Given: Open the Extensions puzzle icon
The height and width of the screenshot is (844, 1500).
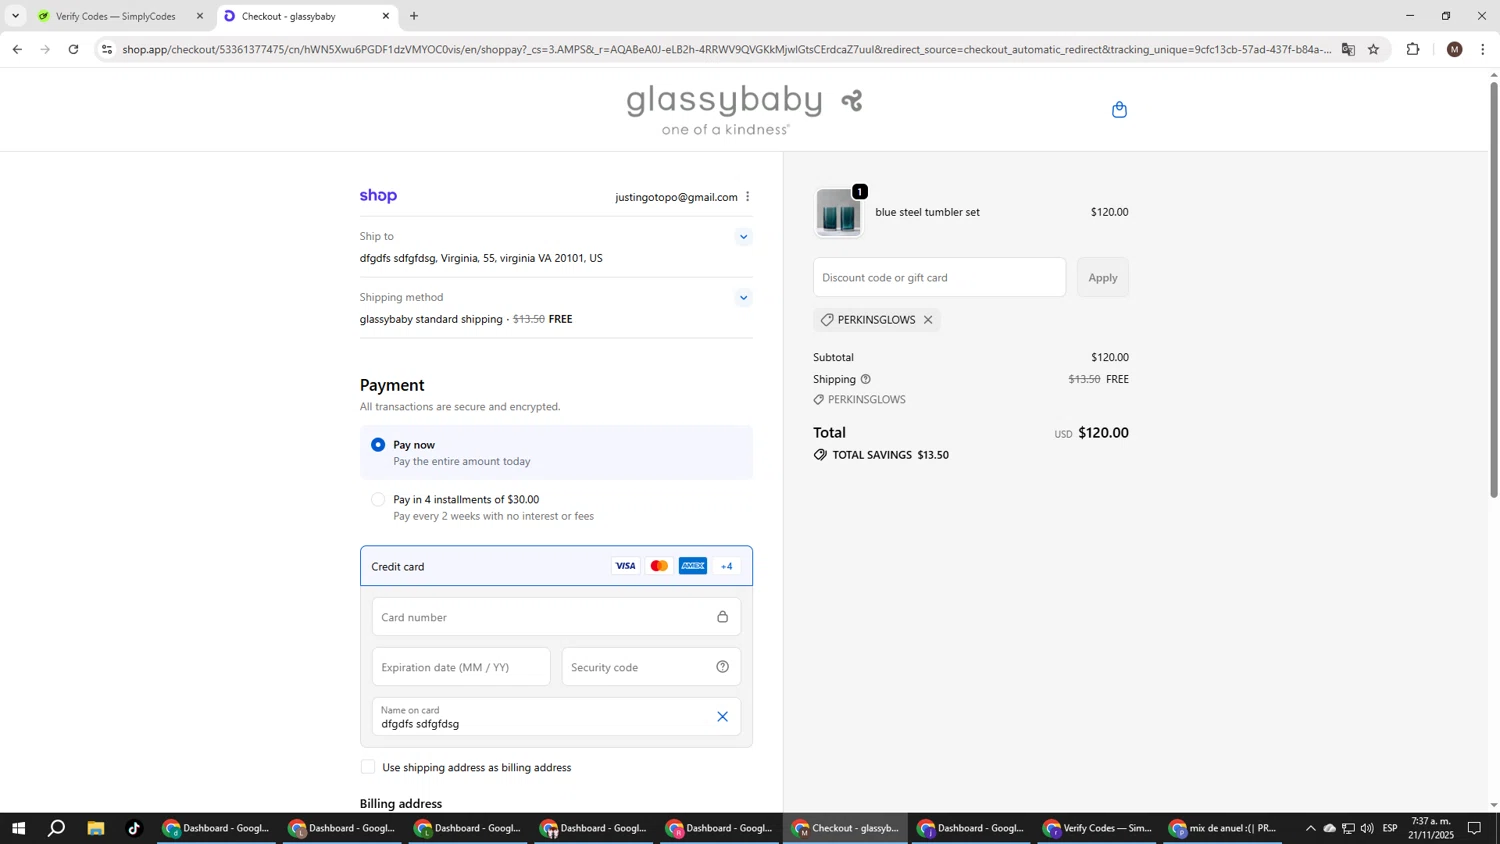Looking at the screenshot, I should (x=1413, y=49).
